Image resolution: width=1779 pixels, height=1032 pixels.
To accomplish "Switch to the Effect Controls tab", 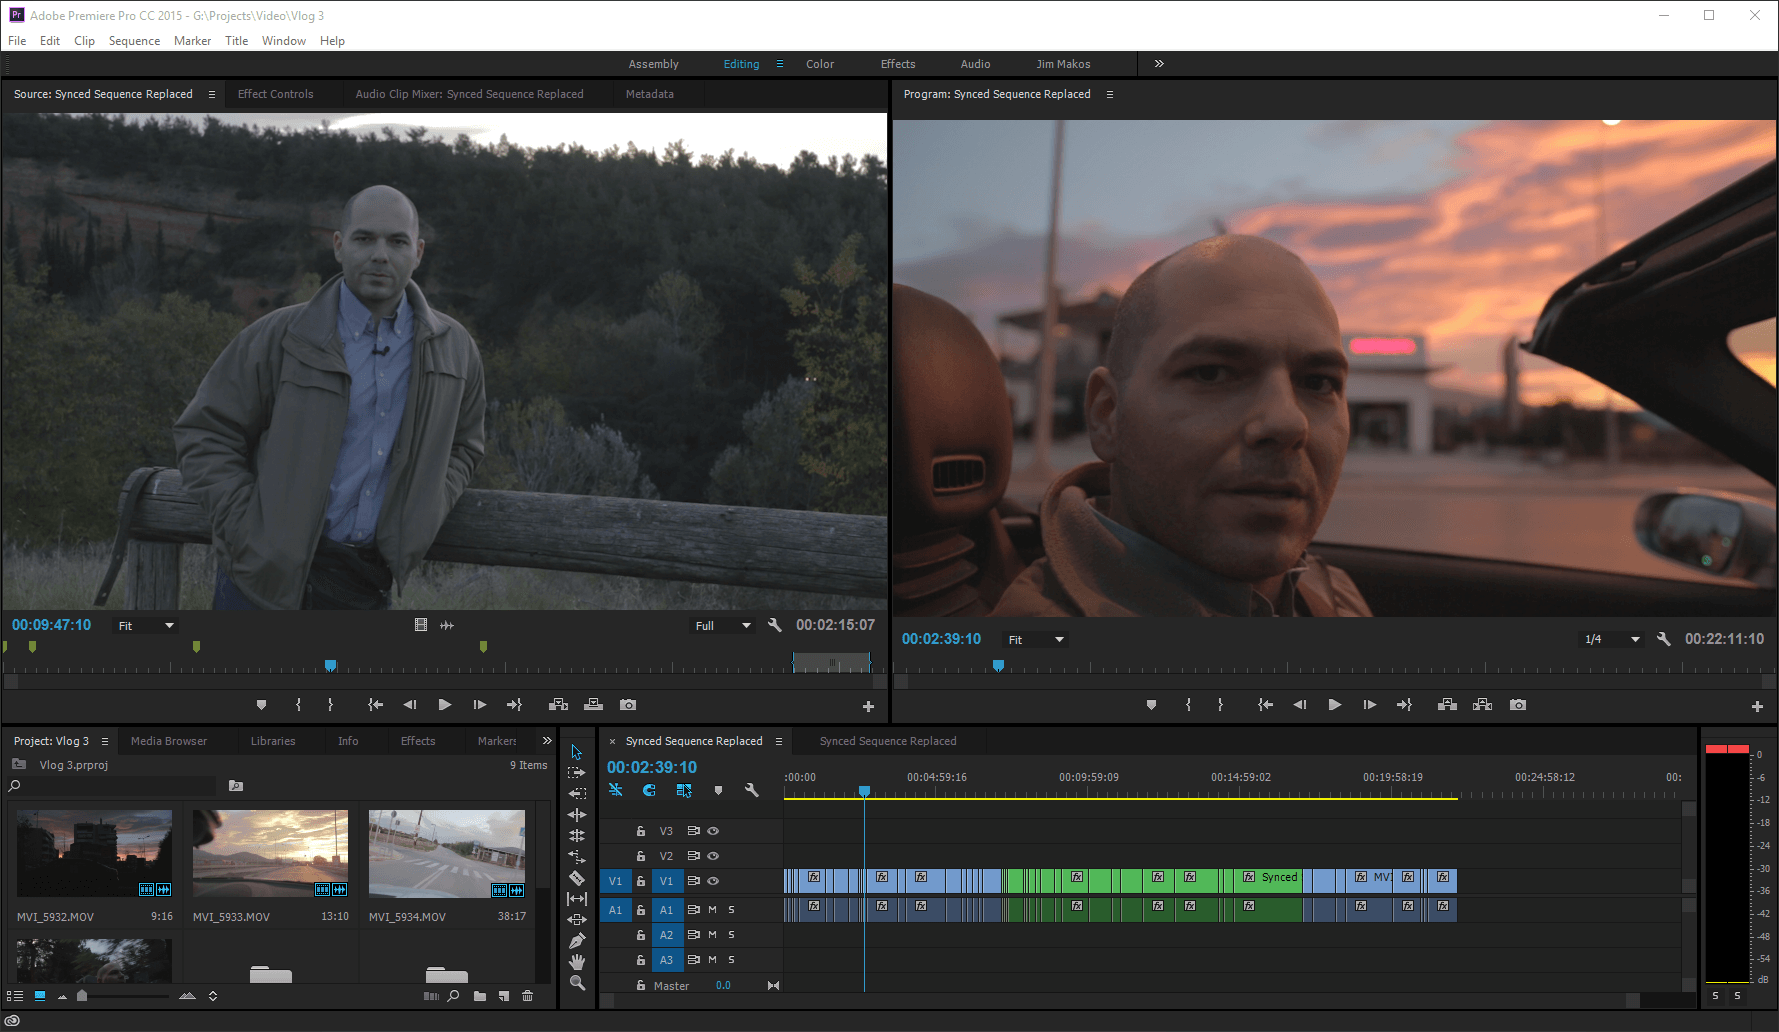I will click(275, 94).
